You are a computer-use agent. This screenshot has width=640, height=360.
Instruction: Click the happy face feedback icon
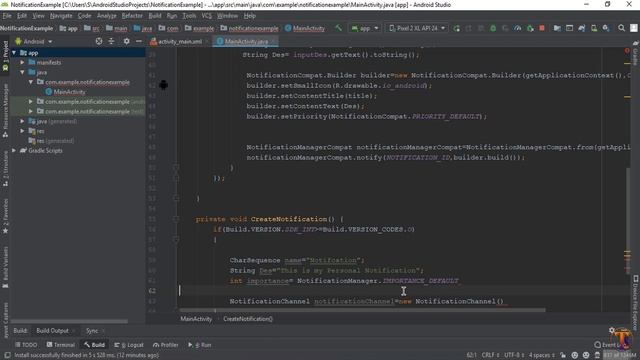[x=575, y=355]
